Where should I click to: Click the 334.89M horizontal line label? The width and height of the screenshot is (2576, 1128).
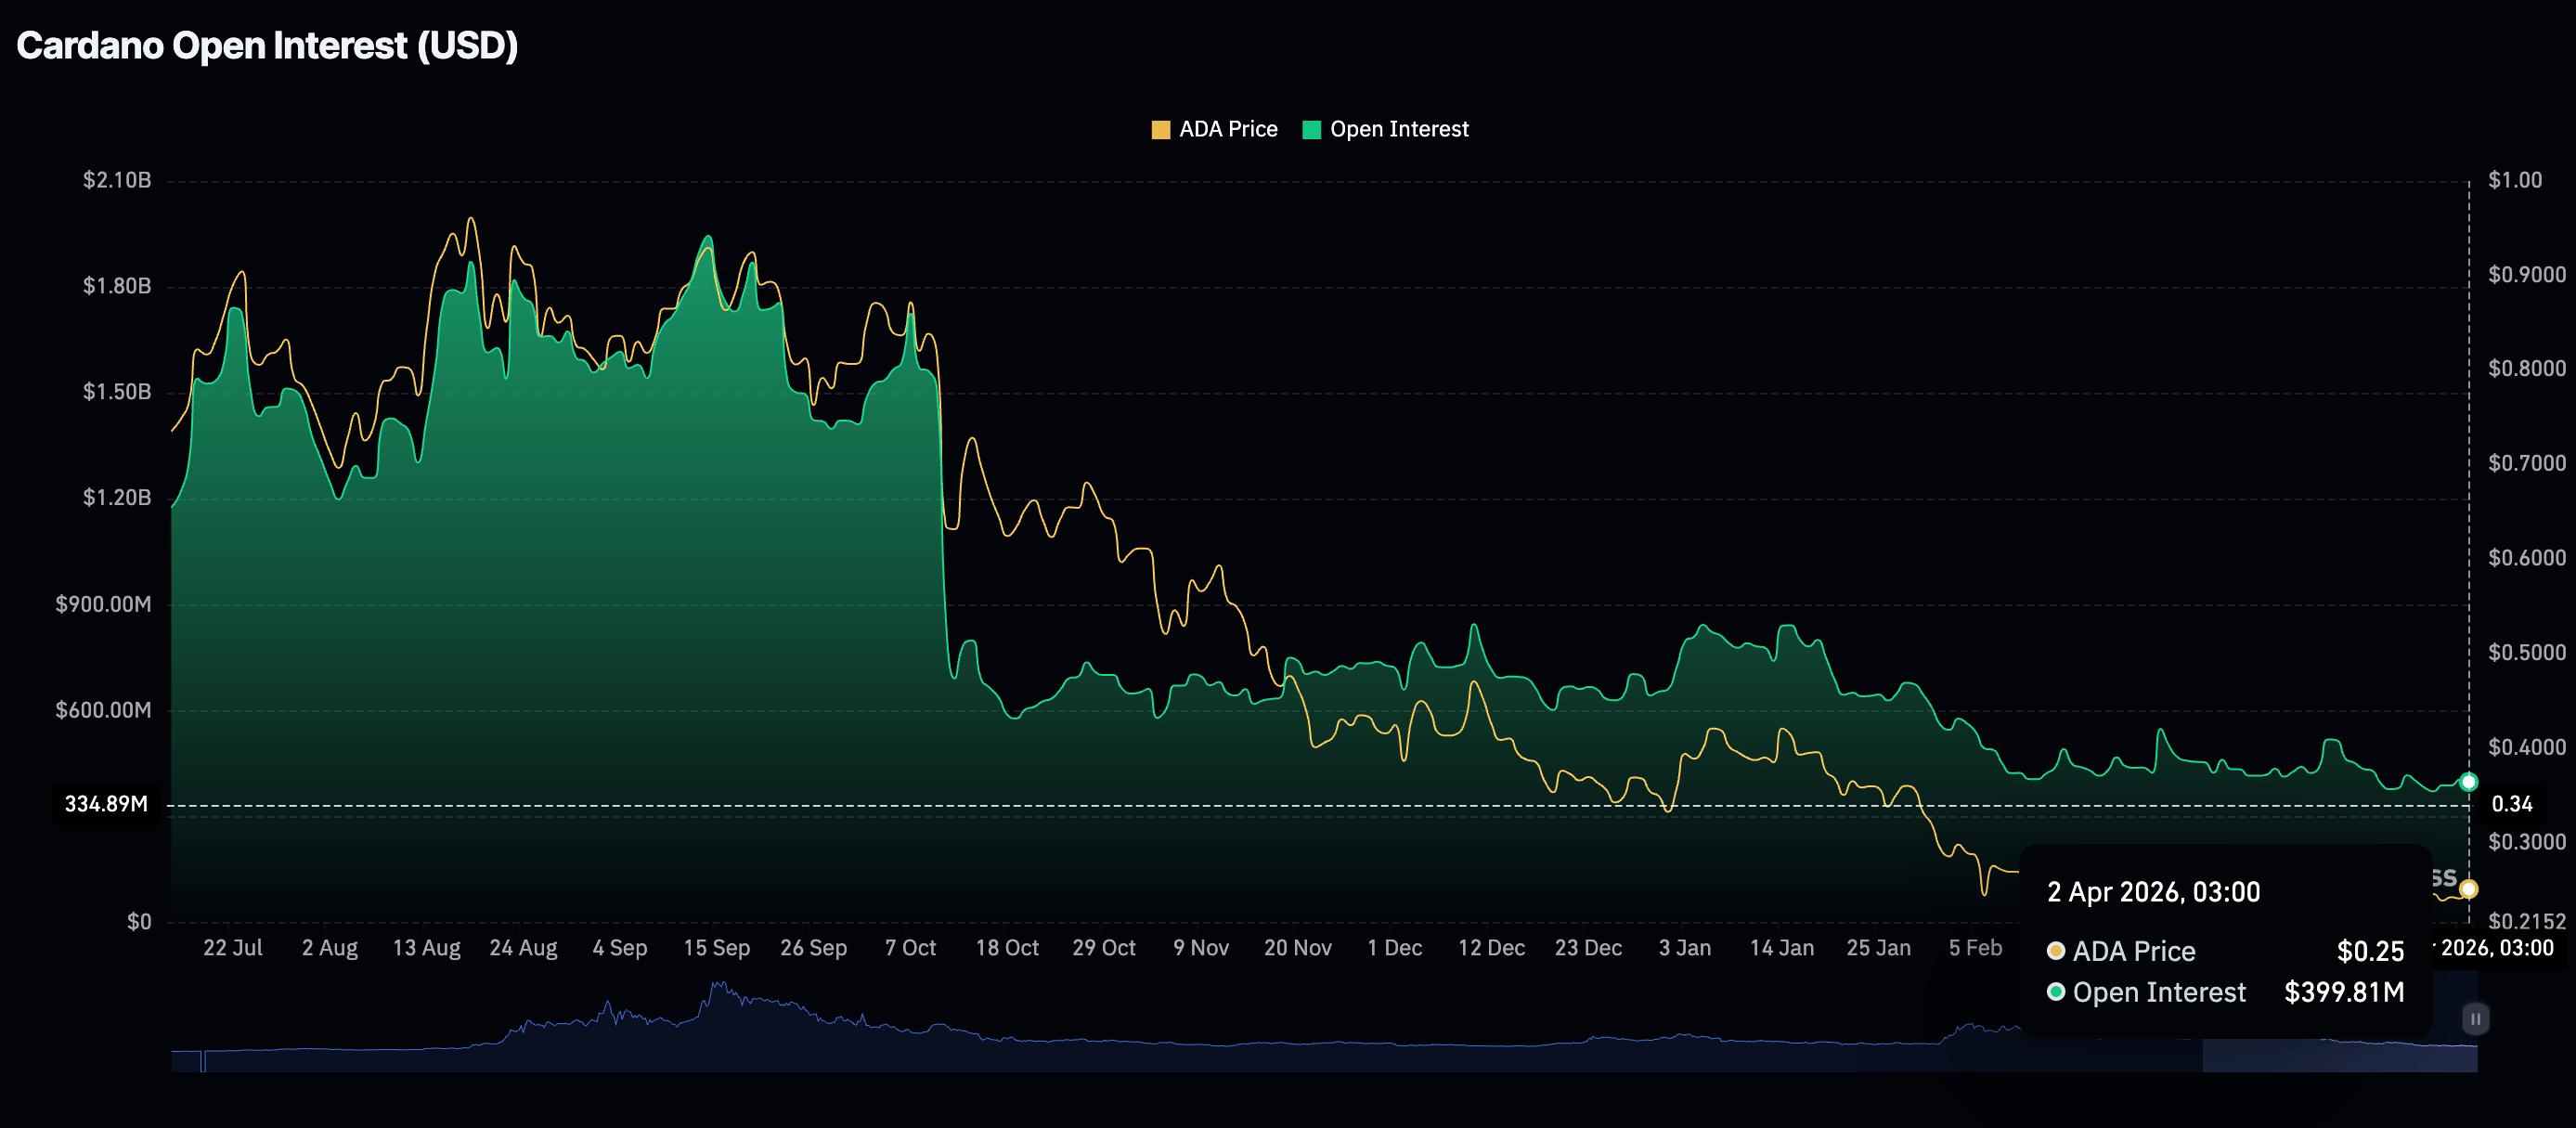coord(106,804)
